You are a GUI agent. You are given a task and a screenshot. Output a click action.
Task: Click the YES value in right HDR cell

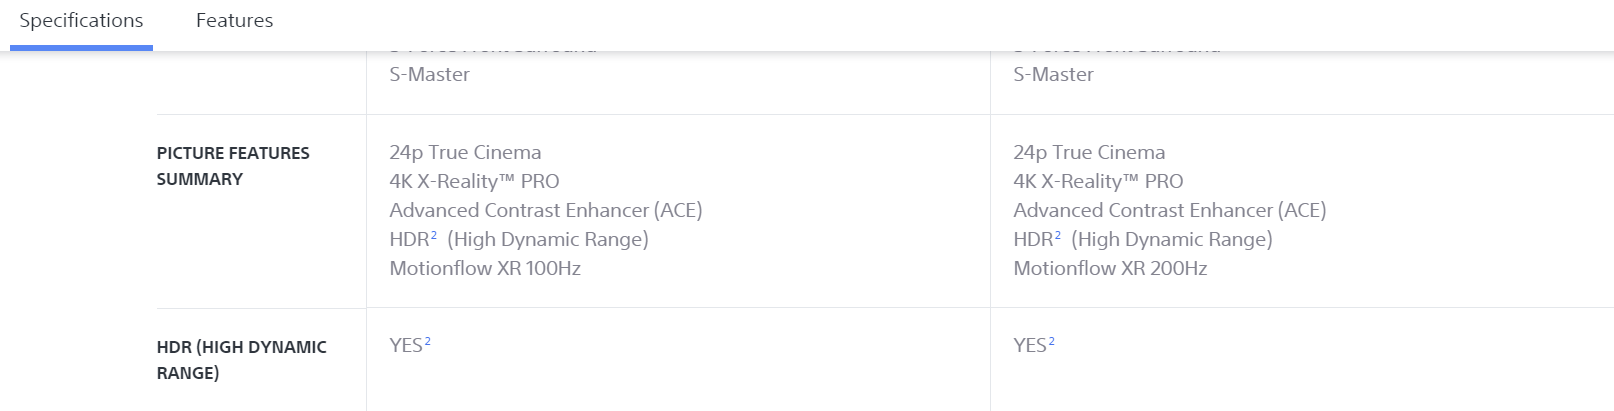click(1030, 346)
